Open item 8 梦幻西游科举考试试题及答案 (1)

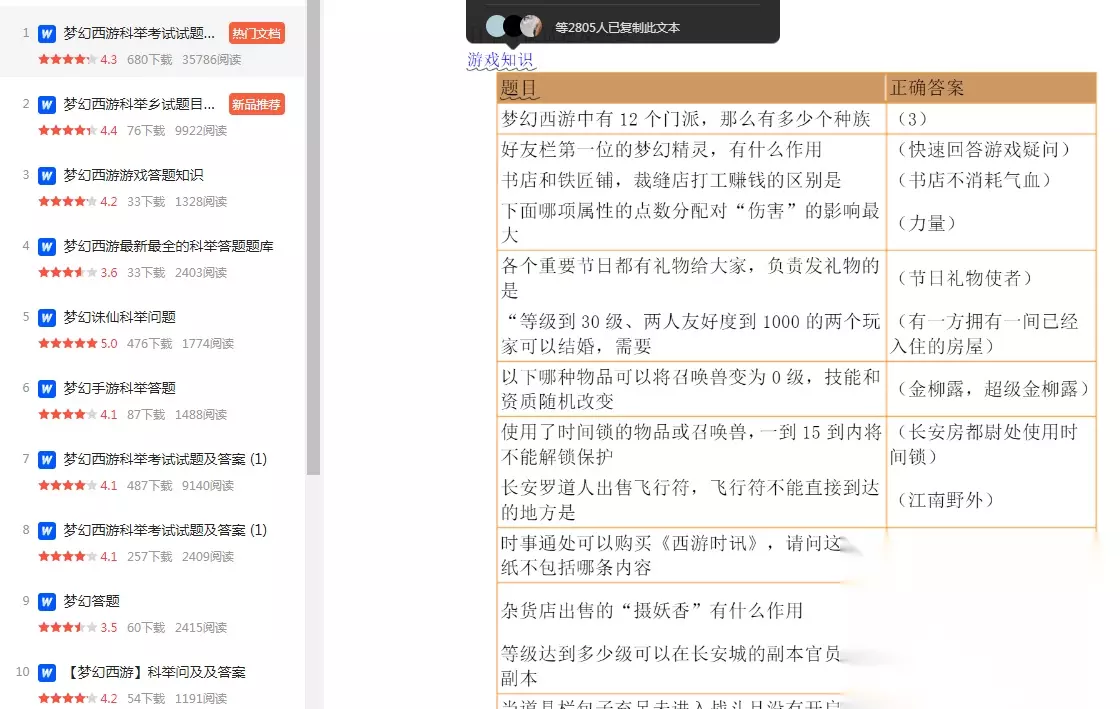[165, 531]
